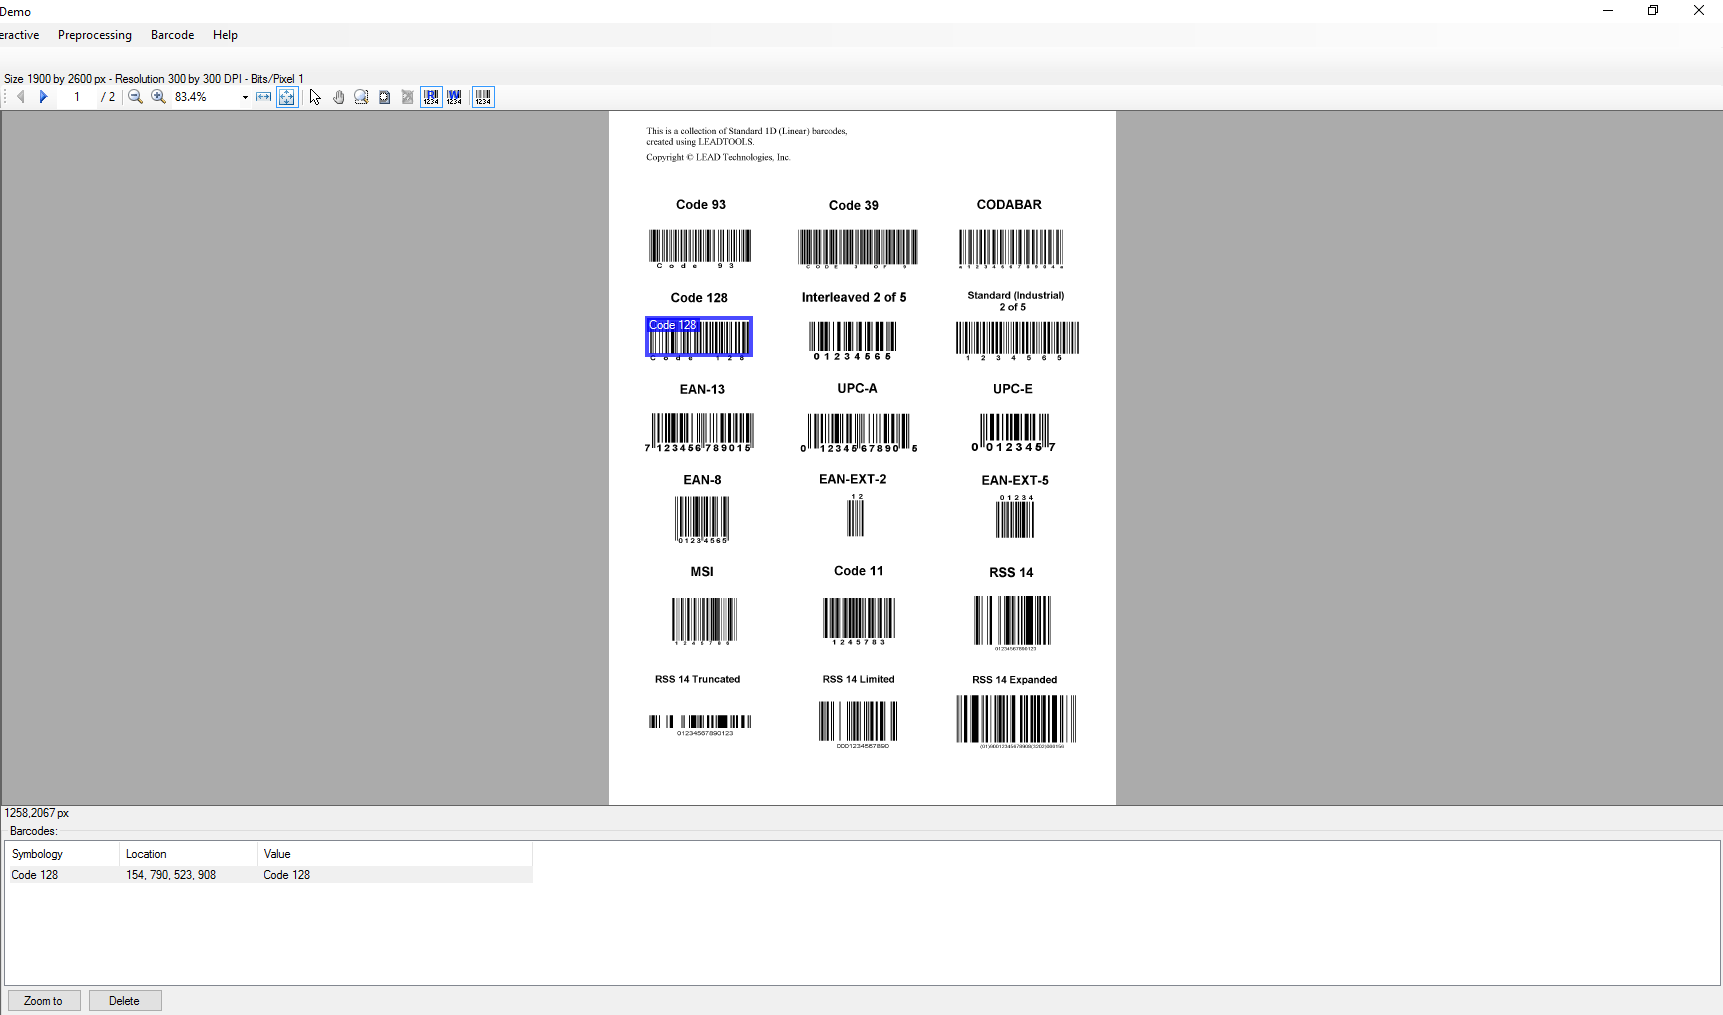This screenshot has width=1723, height=1015.
Task: Toggle the read barcode R icon
Action: [431, 97]
